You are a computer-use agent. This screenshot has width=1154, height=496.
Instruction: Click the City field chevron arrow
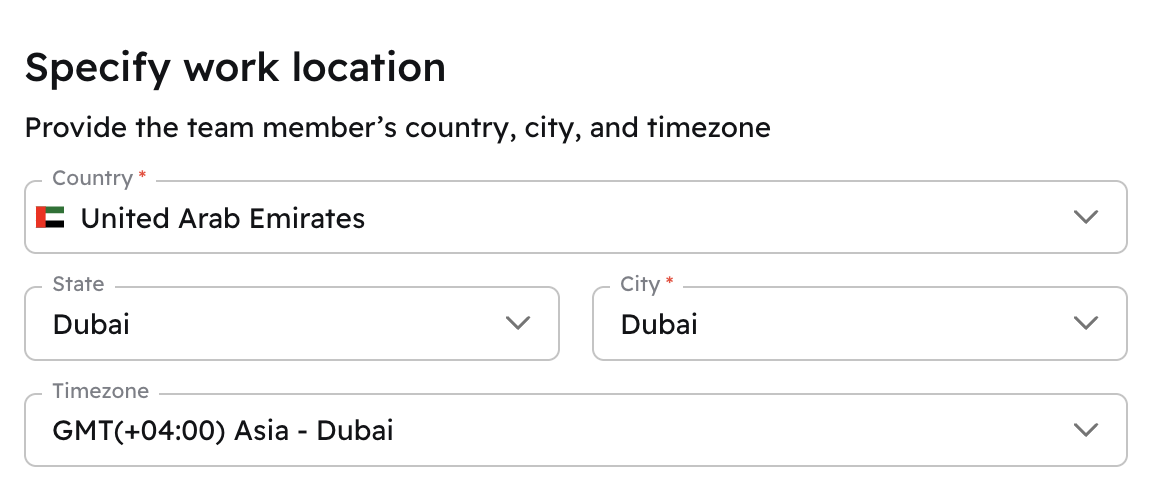pos(1085,323)
